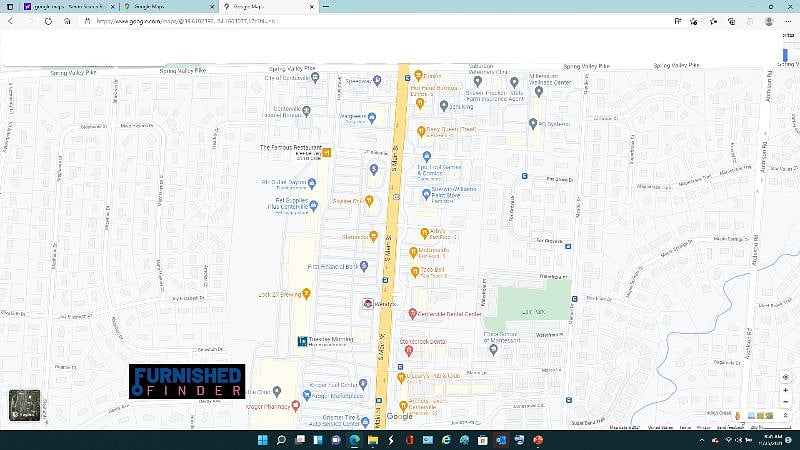This screenshot has width=800, height=450.
Task: Click the Suburban Veterinary Clinic pin
Action: coord(478,81)
